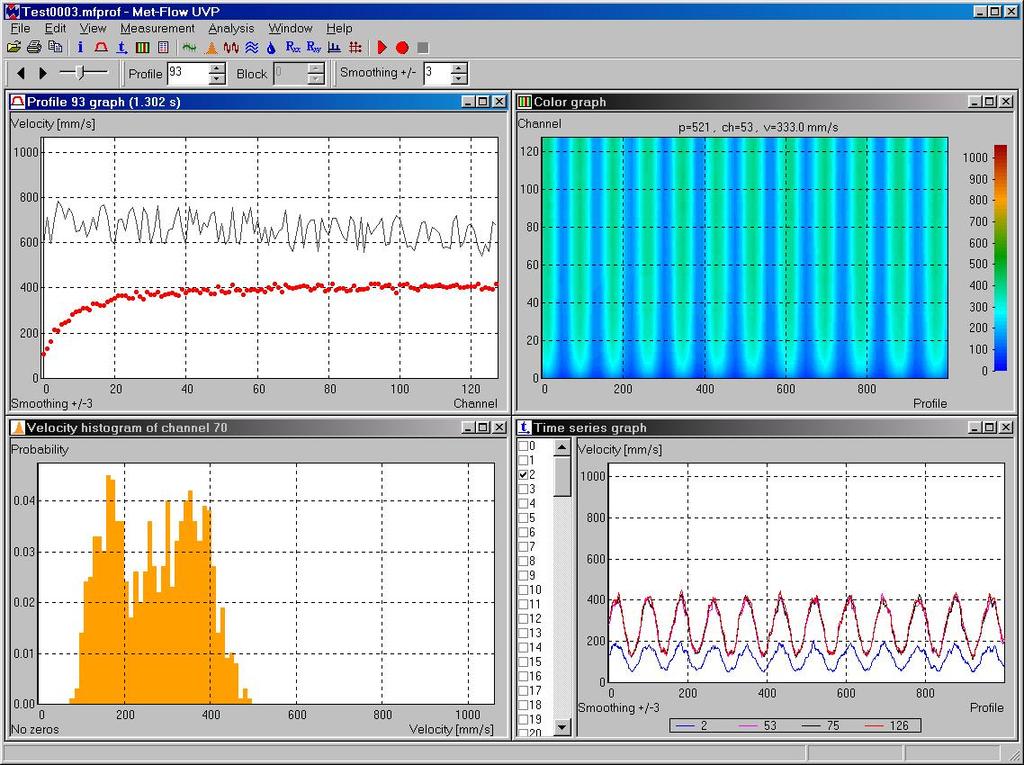Step to previous profile with left arrow
Screen dimensions: 1024x765
click(21, 73)
